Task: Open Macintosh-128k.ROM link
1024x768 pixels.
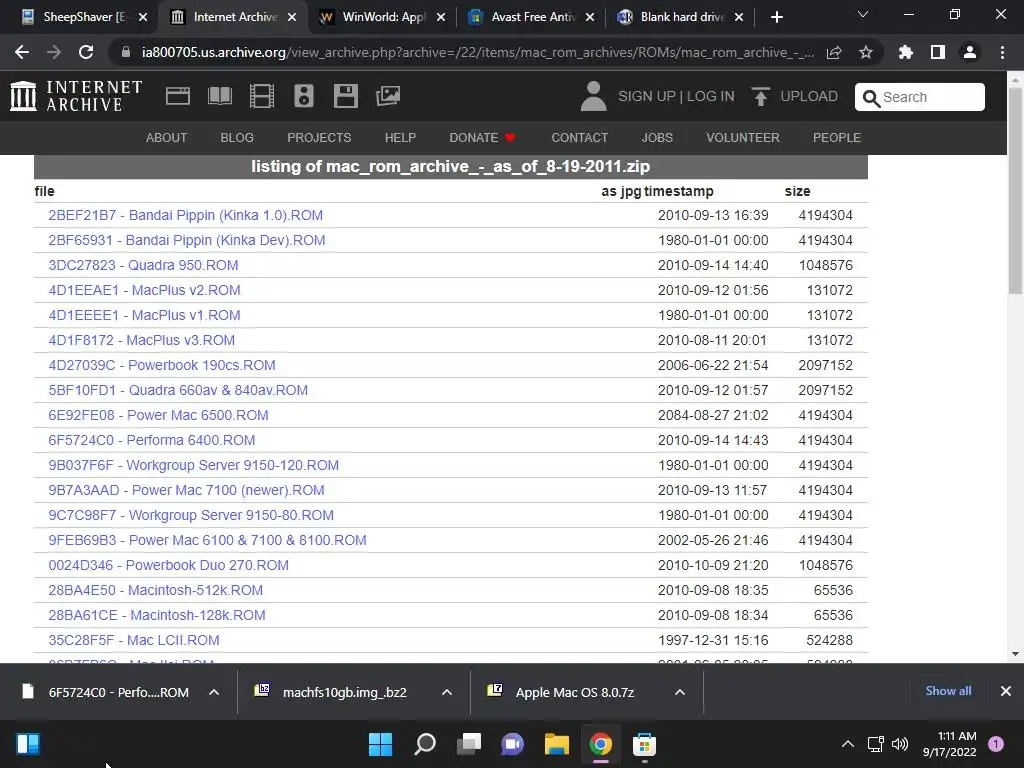Action: point(157,615)
